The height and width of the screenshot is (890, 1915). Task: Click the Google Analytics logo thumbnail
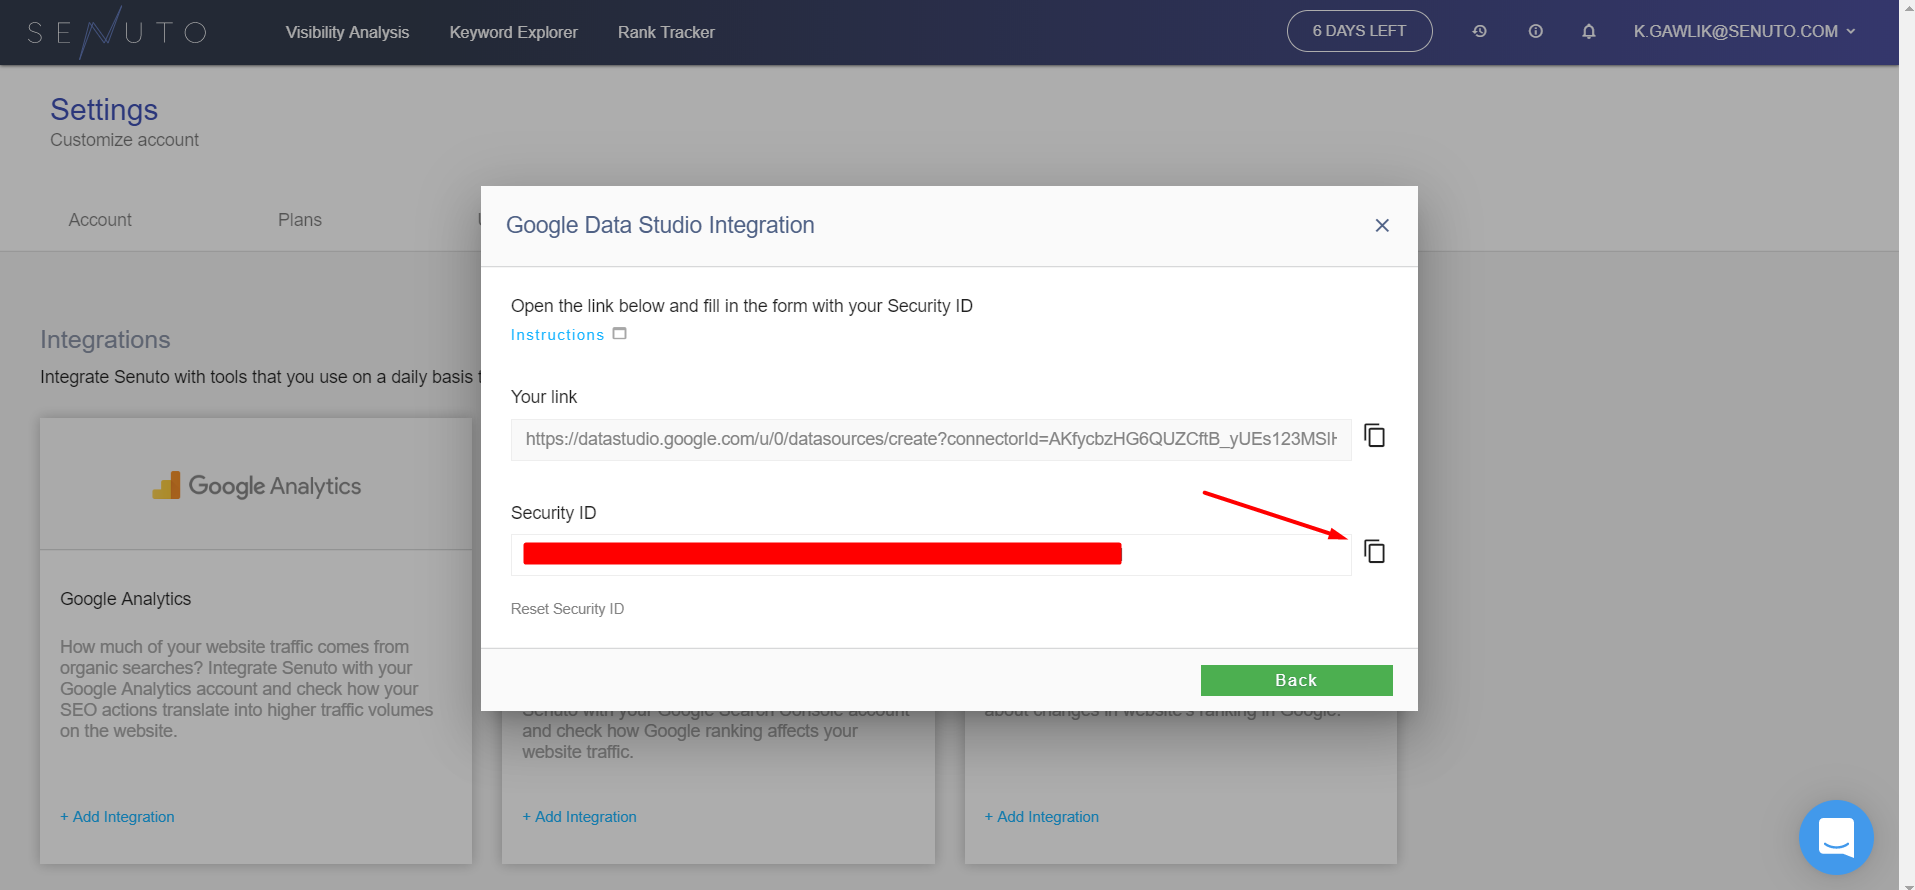[x=256, y=486]
